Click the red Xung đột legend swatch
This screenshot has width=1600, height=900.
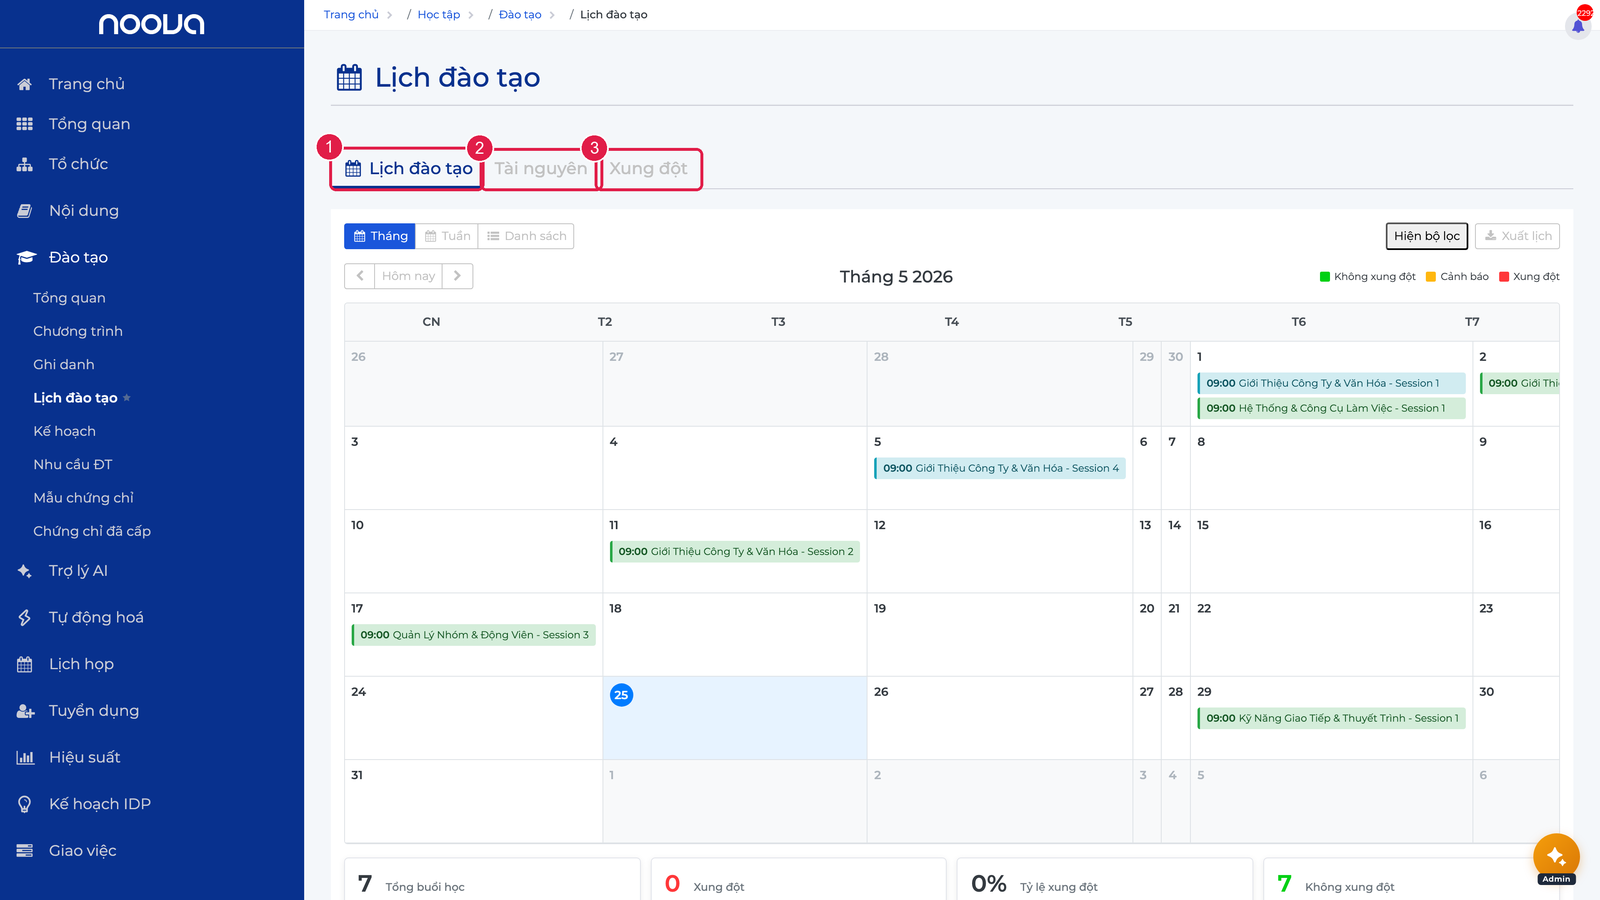point(1504,277)
